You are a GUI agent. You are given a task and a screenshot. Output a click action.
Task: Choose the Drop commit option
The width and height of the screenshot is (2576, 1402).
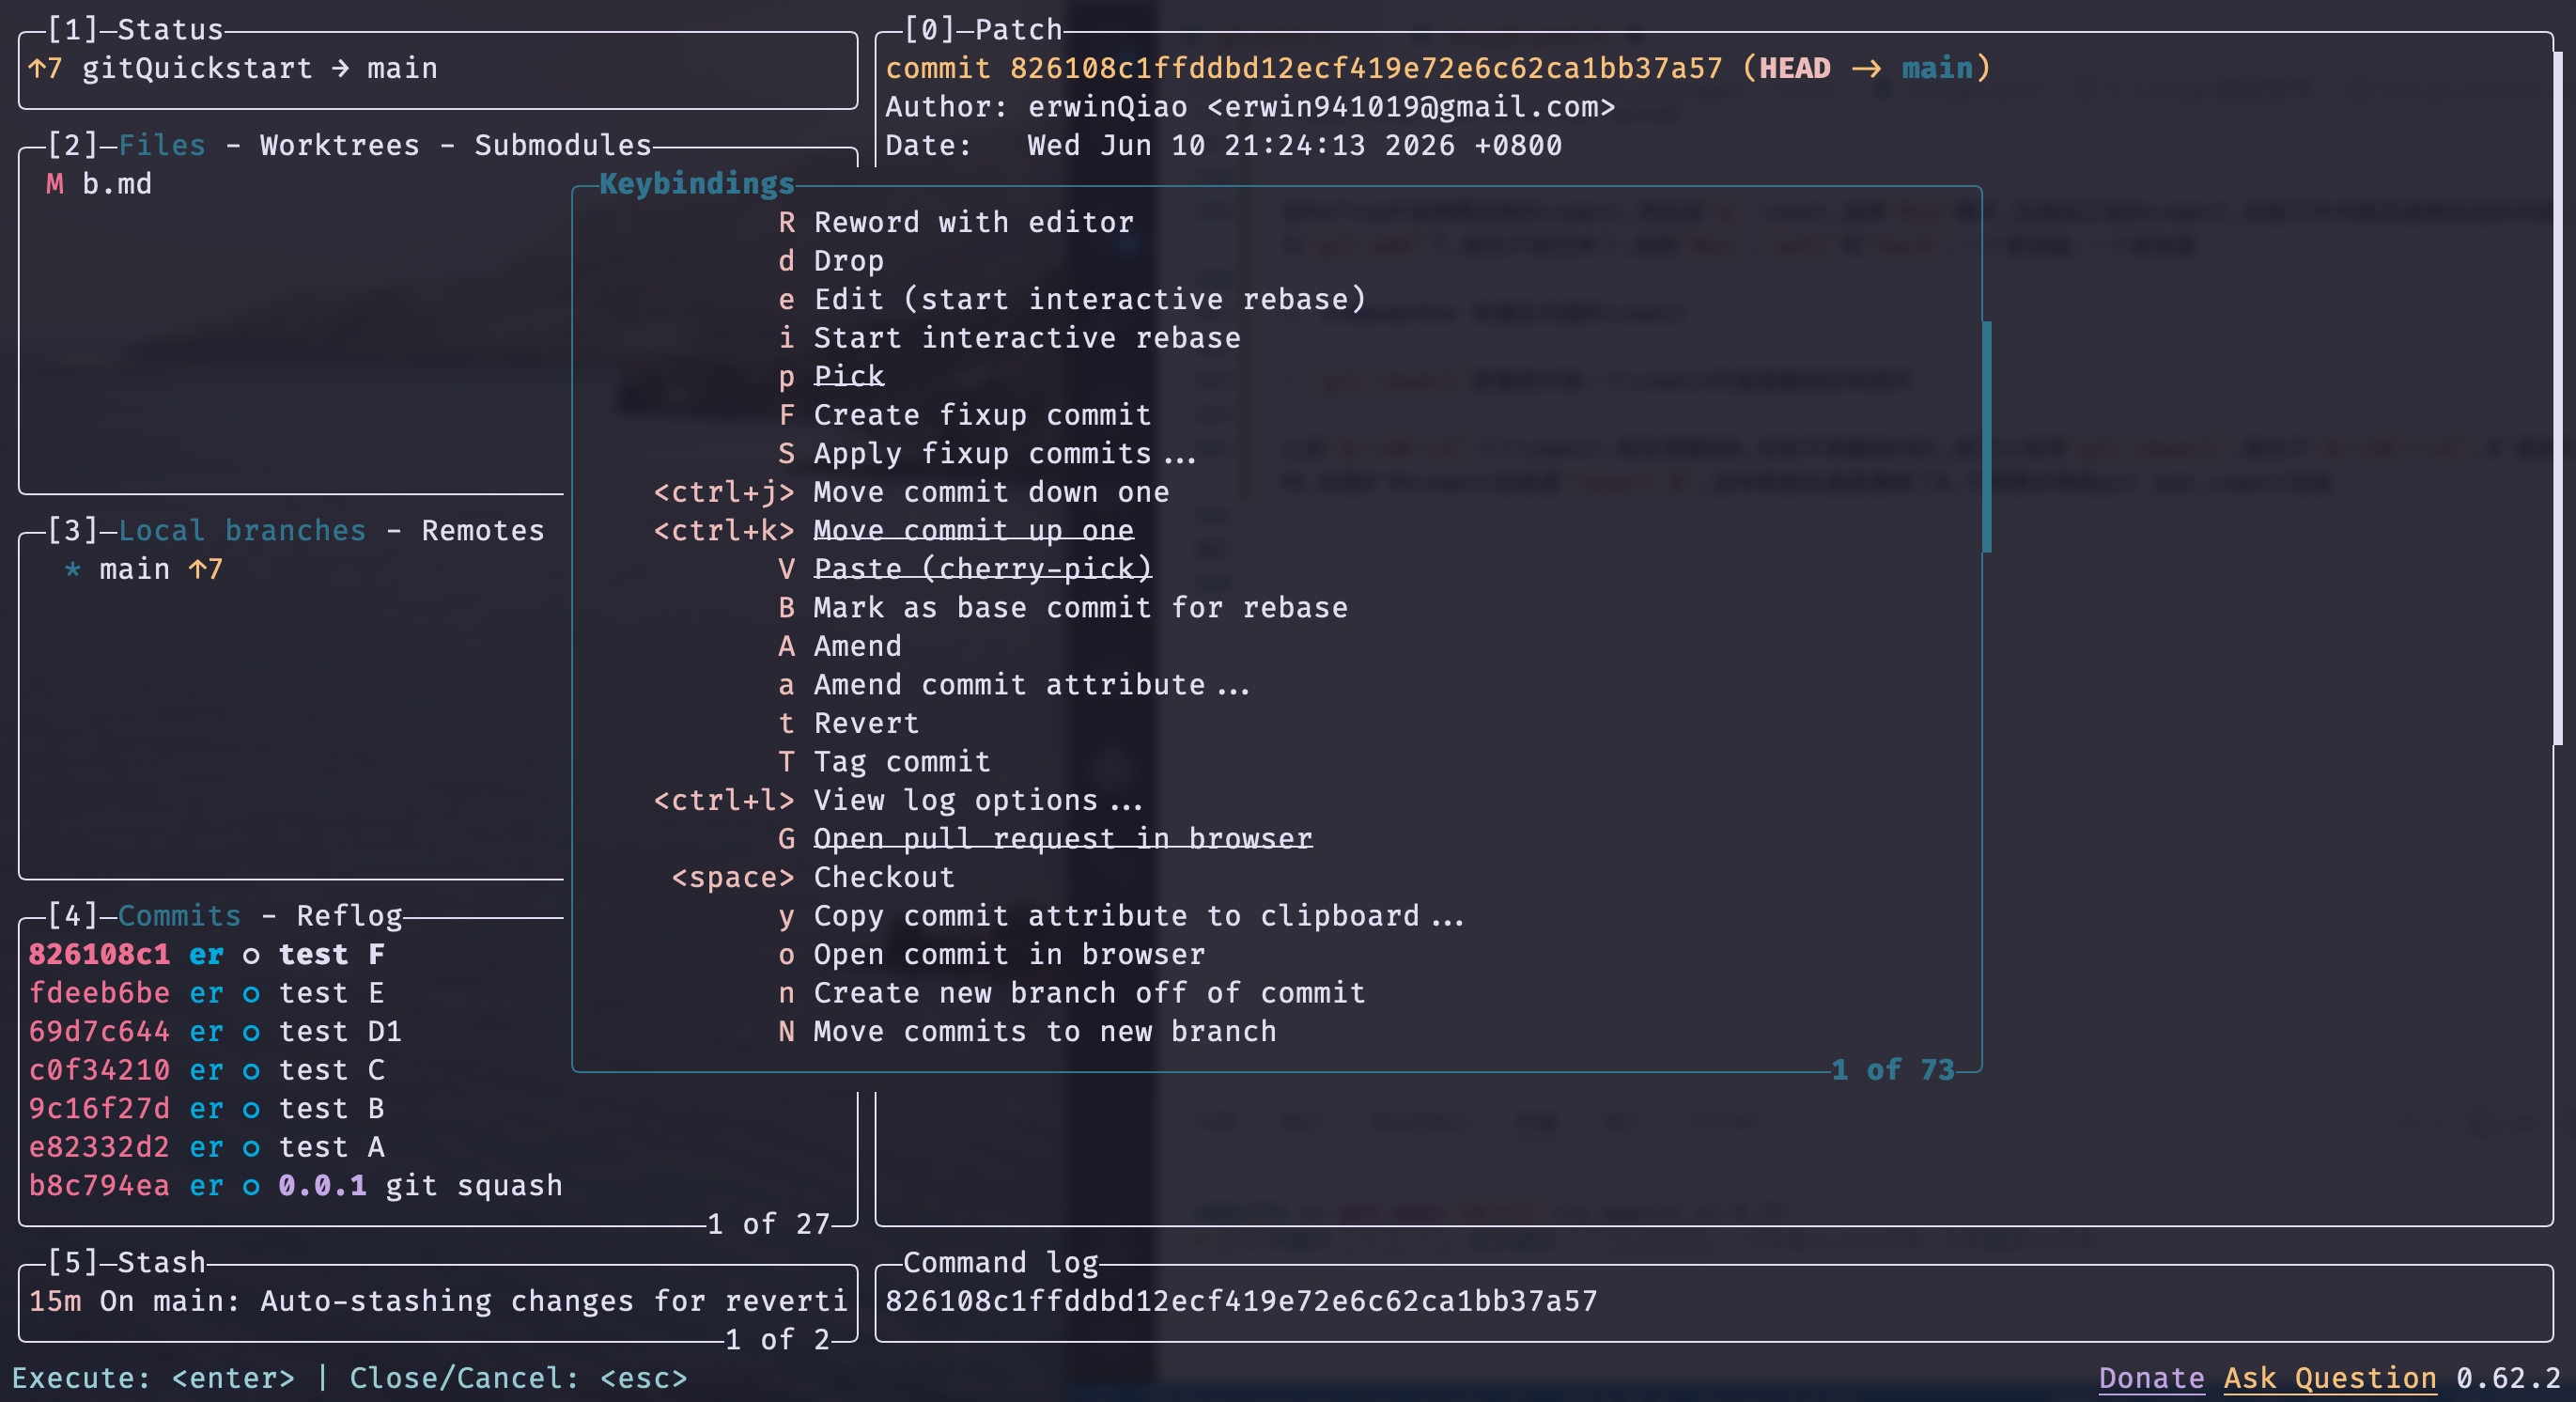click(x=831, y=261)
